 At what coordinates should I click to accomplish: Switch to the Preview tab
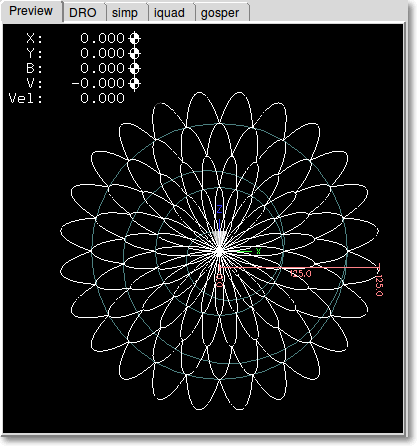[31, 11]
